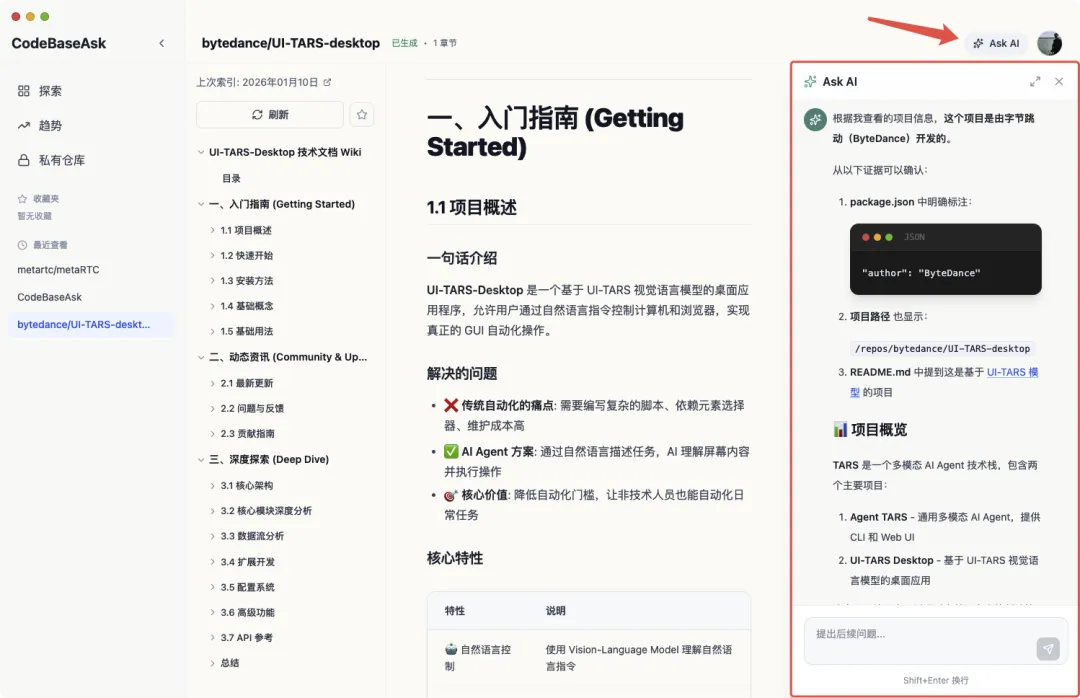1080x698 pixels.
Task: Click the sparkle icon in Ask AI panel title
Action: (811, 81)
